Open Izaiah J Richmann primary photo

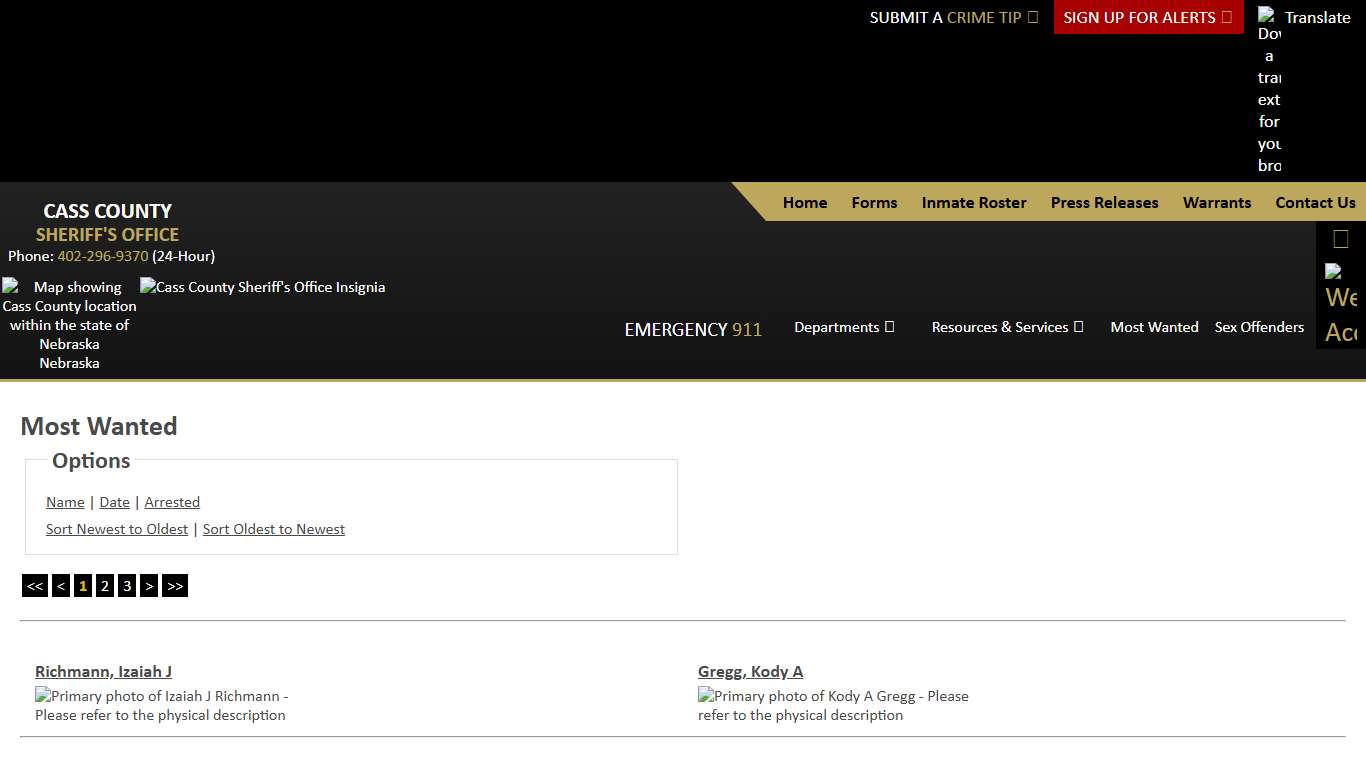pos(161,705)
